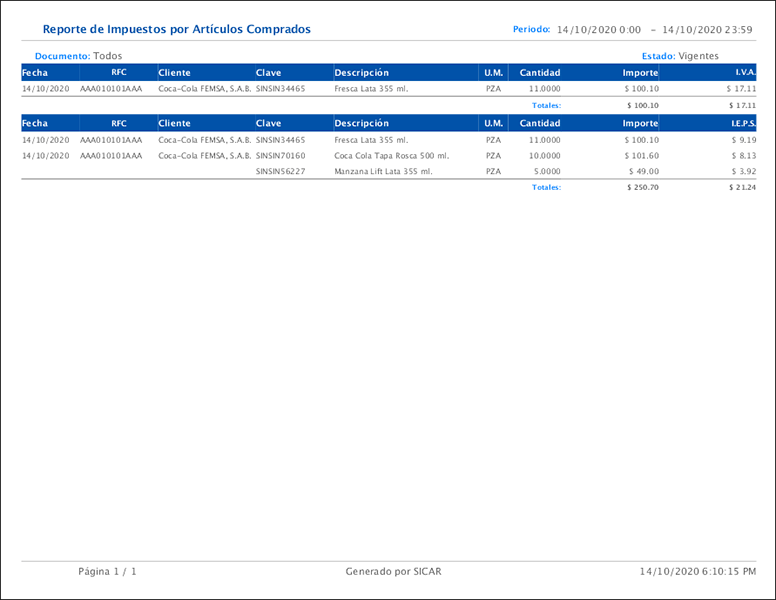Viewport: 776px width, 600px height.
Task: Click the 'Página 1 / 1' page indicator
Action: (x=107, y=572)
